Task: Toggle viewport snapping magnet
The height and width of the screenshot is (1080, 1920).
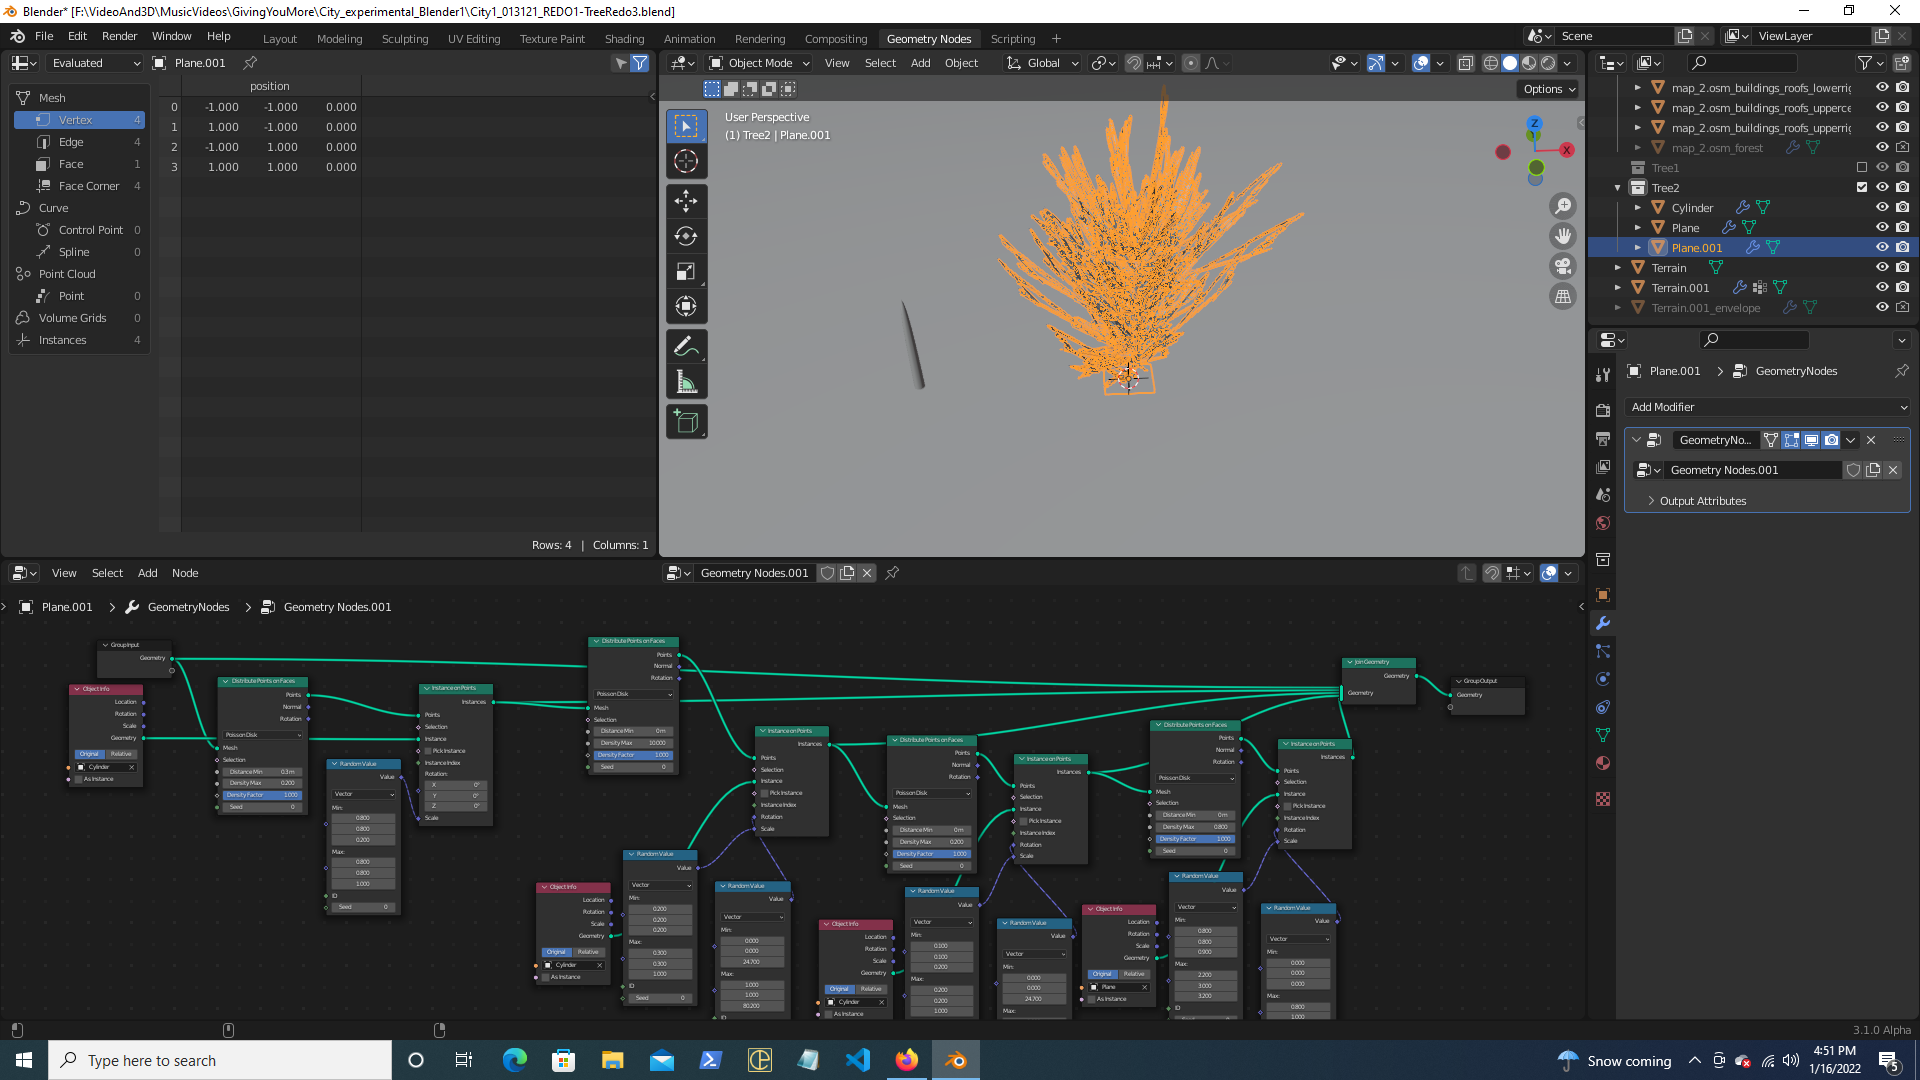Action: pos(1134,63)
